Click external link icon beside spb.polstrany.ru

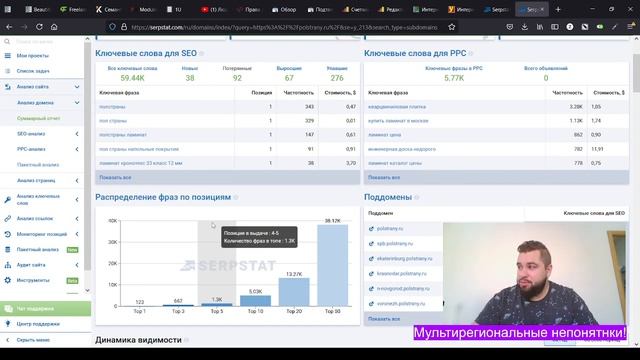[371, 244]
